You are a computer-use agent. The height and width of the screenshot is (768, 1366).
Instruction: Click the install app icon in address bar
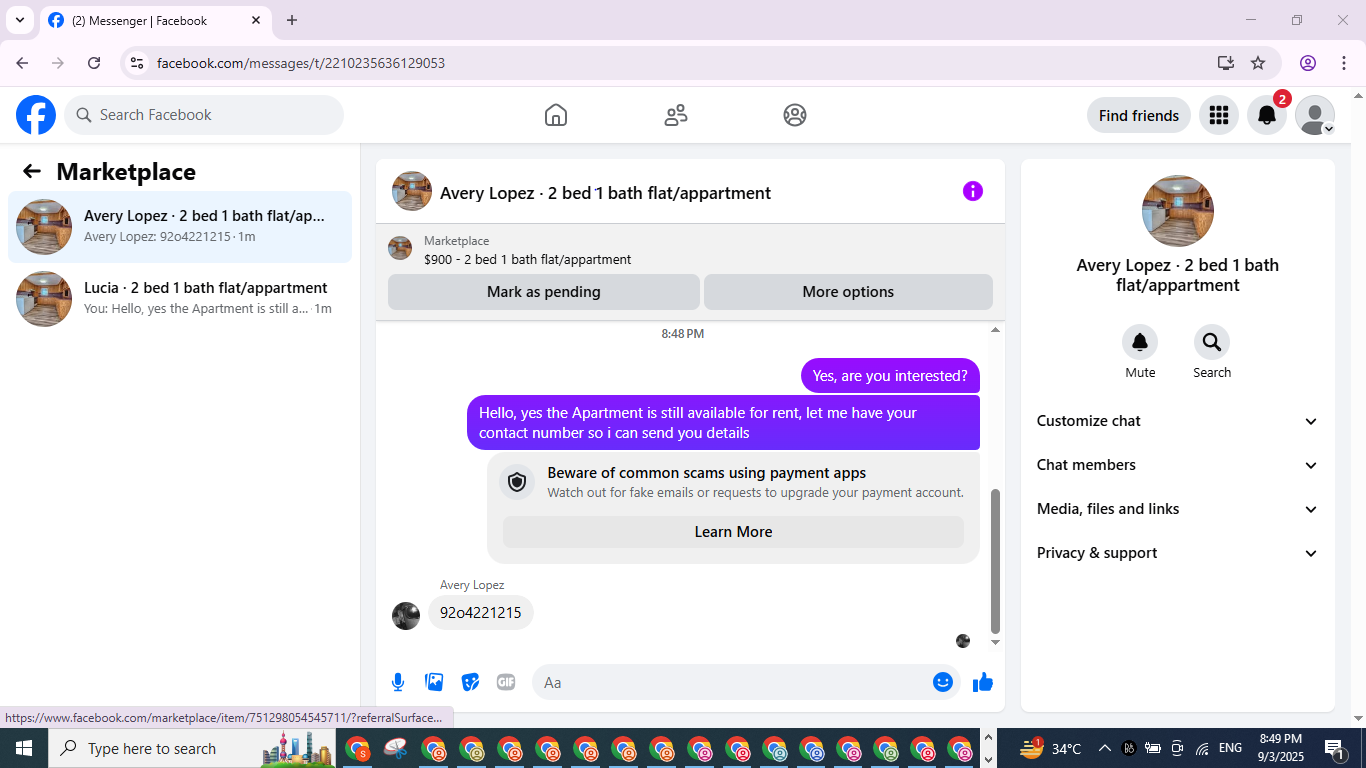(x=1226, y=63)
